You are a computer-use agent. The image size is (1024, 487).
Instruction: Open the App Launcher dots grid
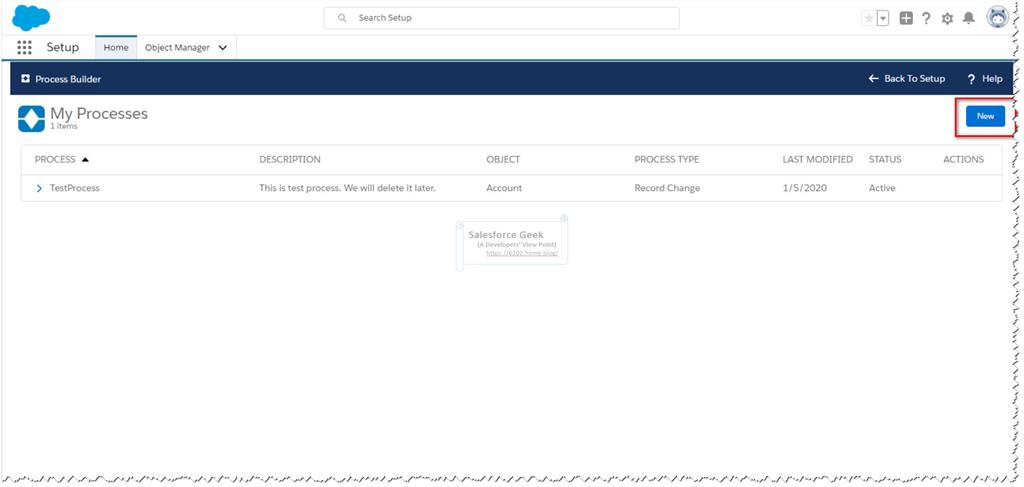tap(24, 48)
